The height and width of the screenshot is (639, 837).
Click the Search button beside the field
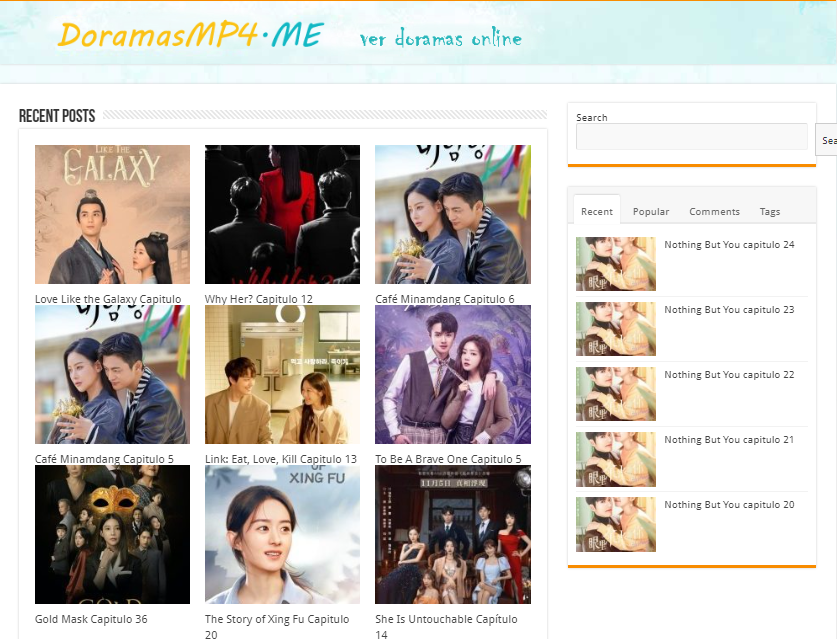pos(827,140)
